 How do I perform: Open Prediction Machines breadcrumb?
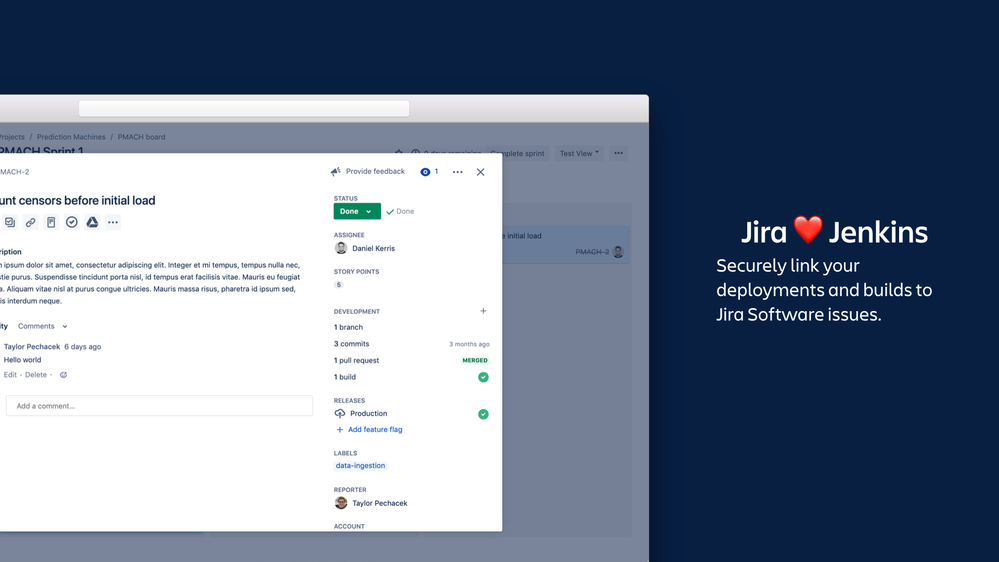coord(71,137)
